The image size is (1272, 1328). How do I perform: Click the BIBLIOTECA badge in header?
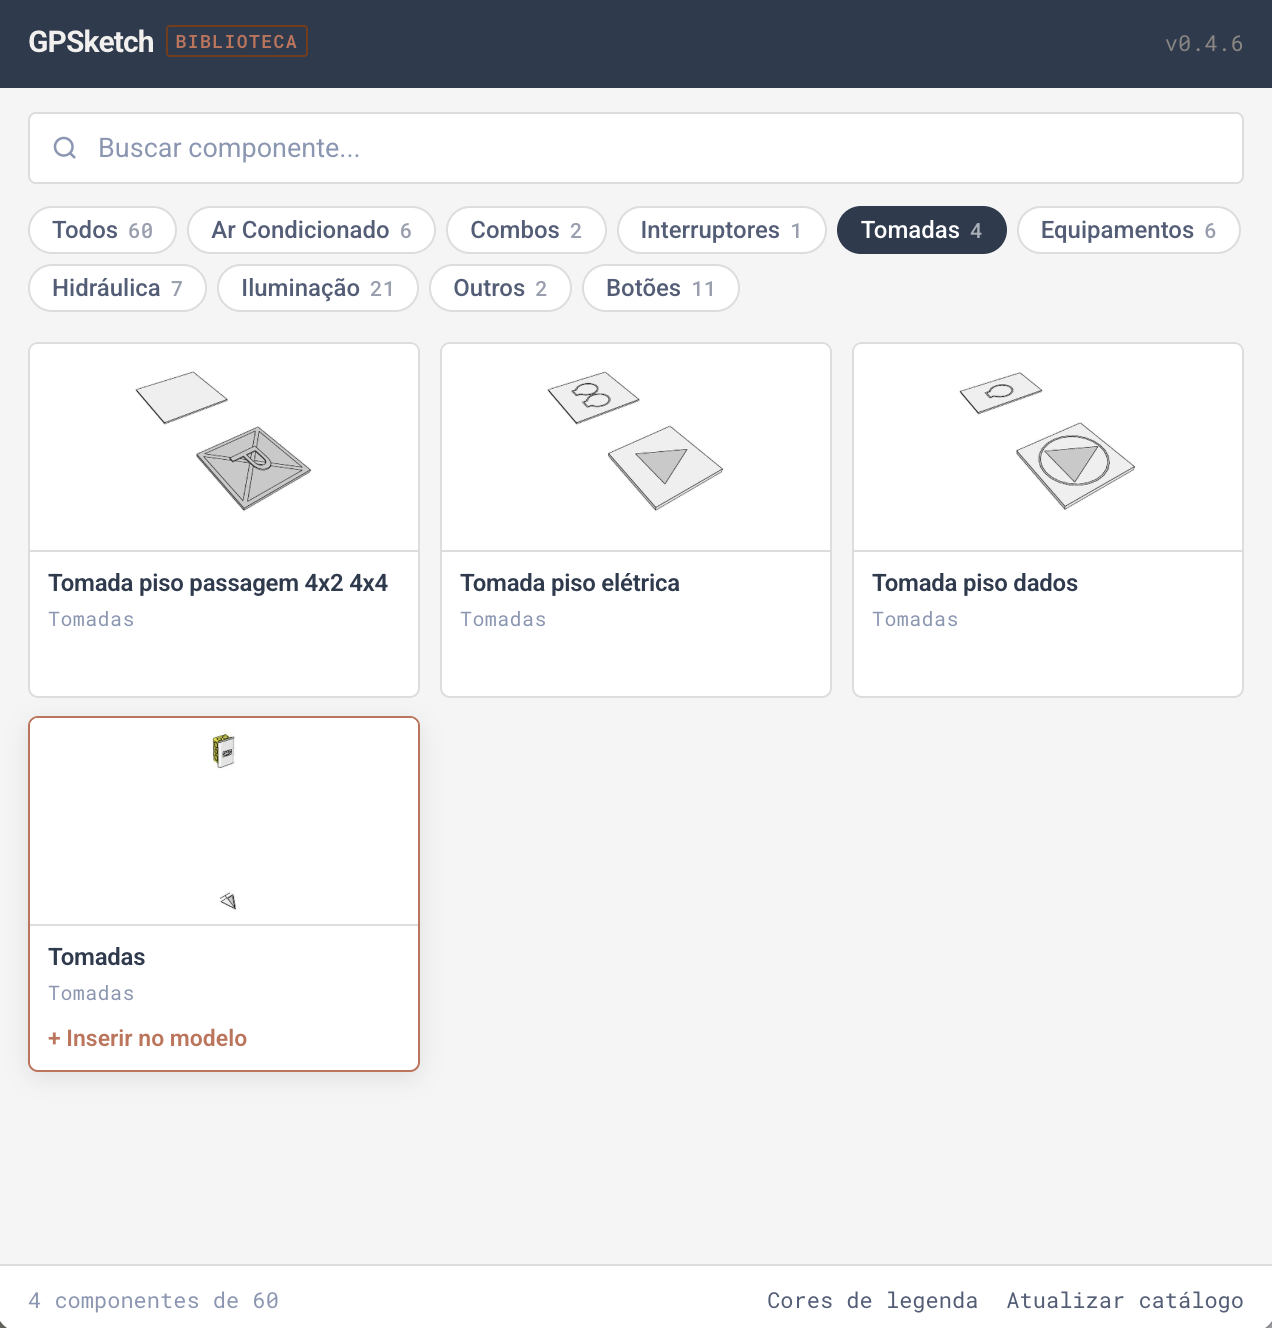(237, 42)
